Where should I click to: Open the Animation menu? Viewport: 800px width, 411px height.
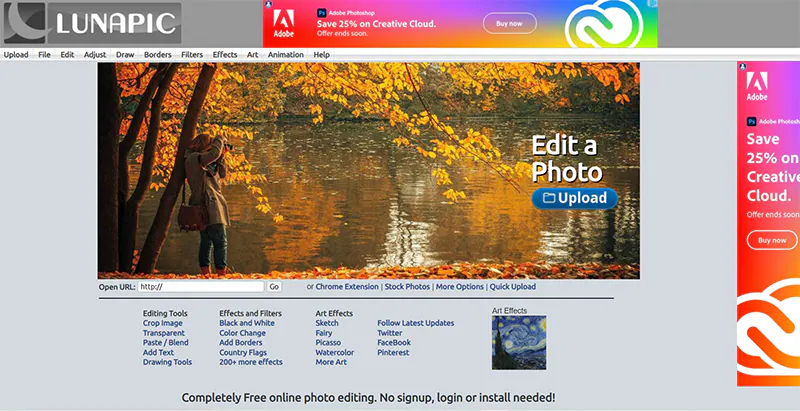pos(286,55)
